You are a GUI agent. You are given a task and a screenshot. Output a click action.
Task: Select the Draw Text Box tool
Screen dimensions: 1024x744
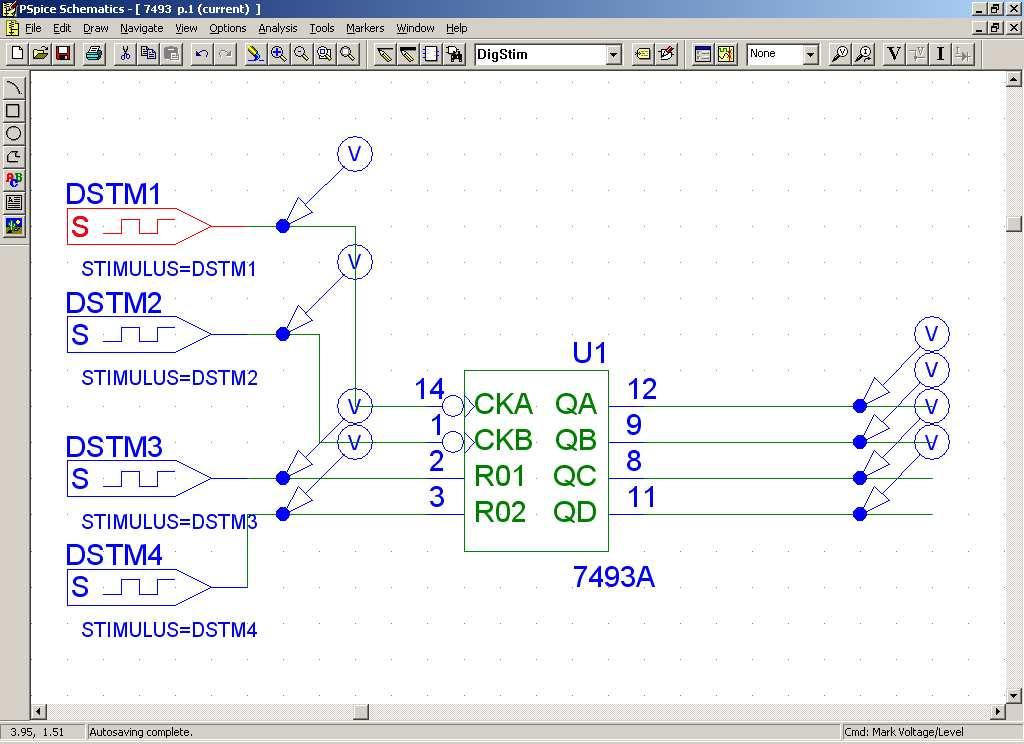click(x=14, y=202)
